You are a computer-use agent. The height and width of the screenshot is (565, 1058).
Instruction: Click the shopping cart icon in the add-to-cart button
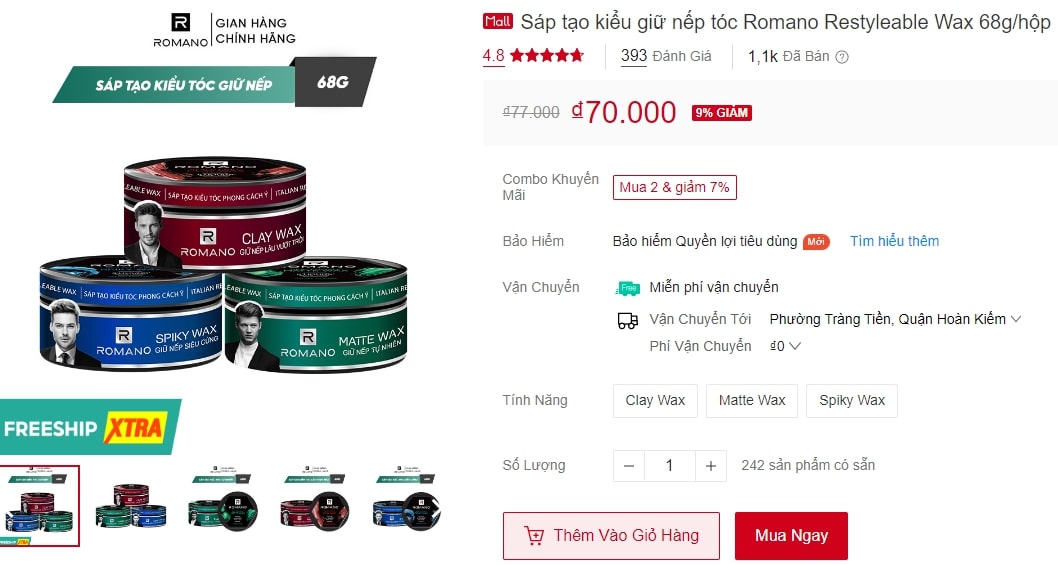[x=534, y=536]
